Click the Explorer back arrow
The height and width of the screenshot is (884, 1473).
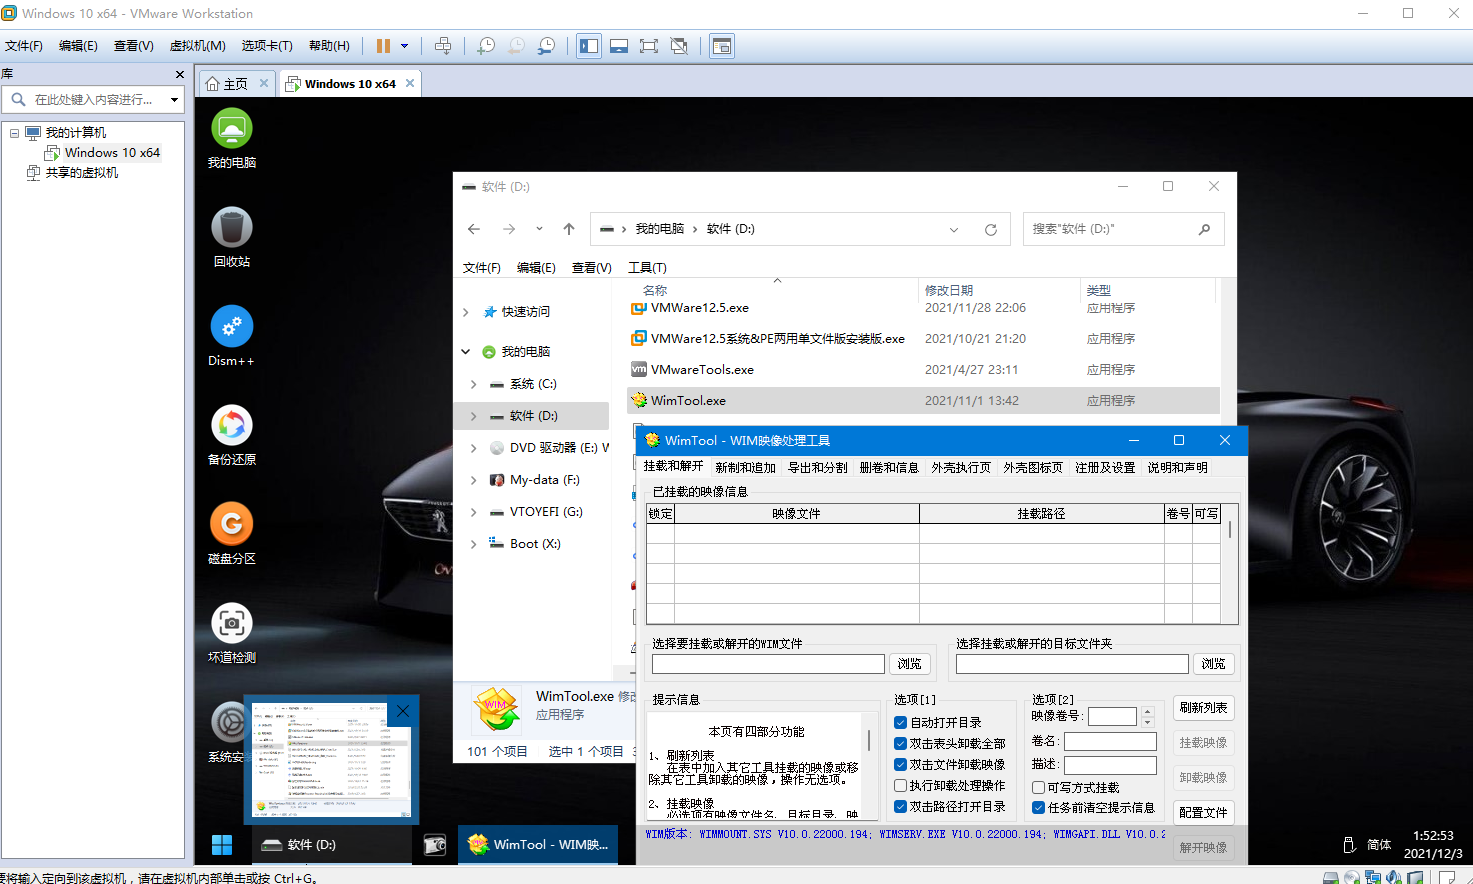click(x=474, y=229)
